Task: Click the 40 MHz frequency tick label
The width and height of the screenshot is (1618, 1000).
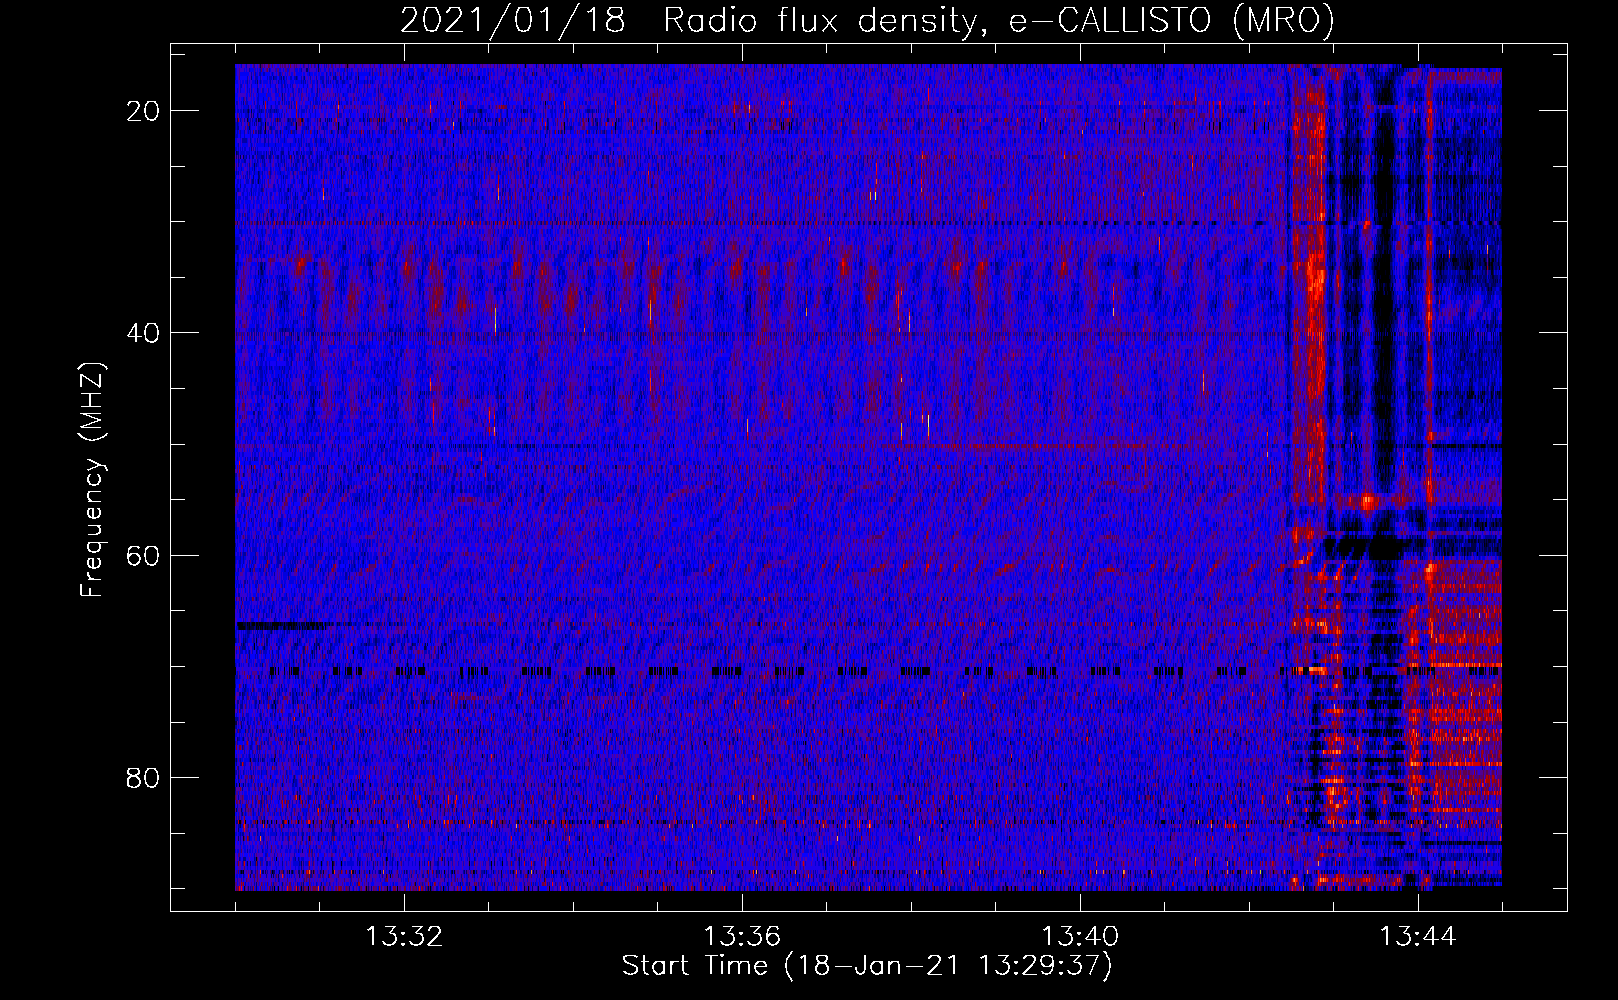Action: 144,333
